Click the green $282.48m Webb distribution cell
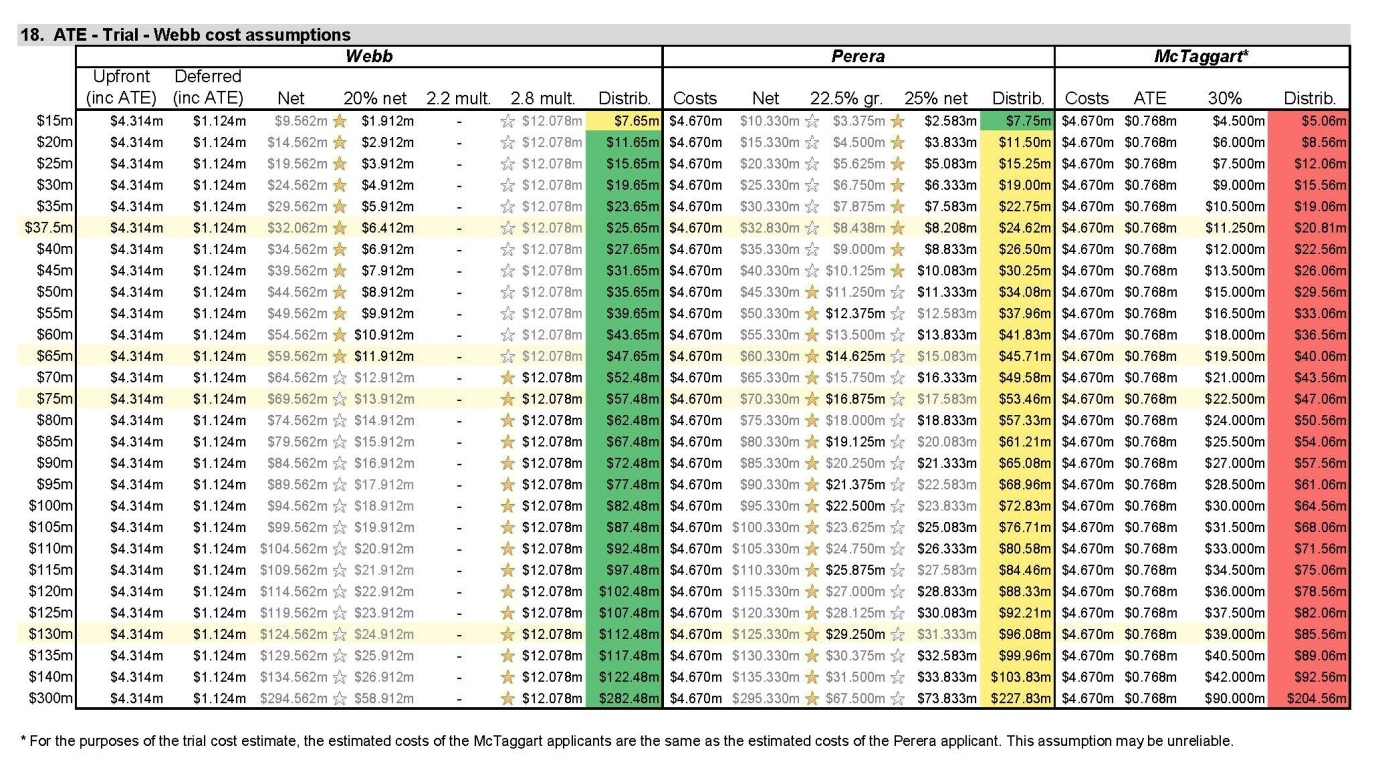1378x772 pixels. pos(623,697)
